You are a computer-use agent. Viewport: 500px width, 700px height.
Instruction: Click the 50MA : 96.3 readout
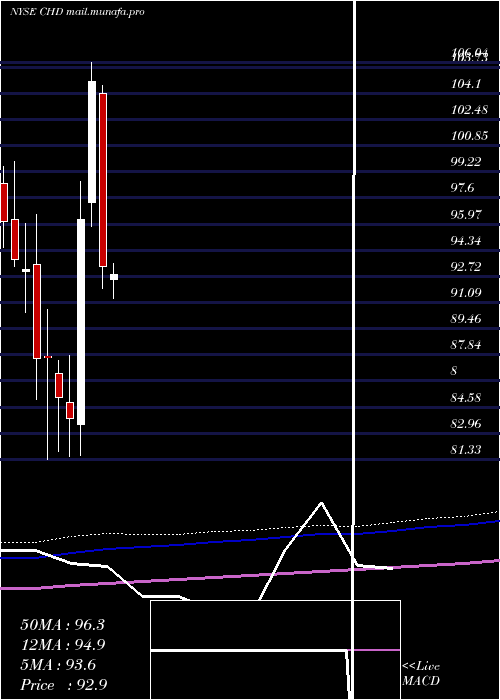[x=62, y=625]
